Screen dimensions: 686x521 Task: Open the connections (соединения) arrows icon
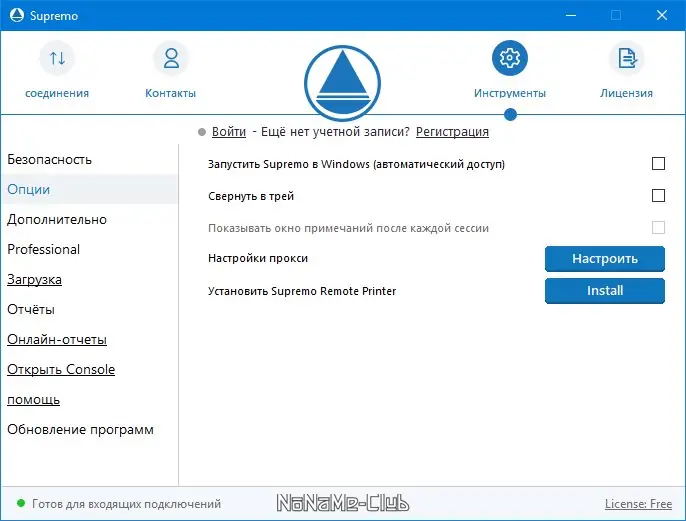coord(57,58)
